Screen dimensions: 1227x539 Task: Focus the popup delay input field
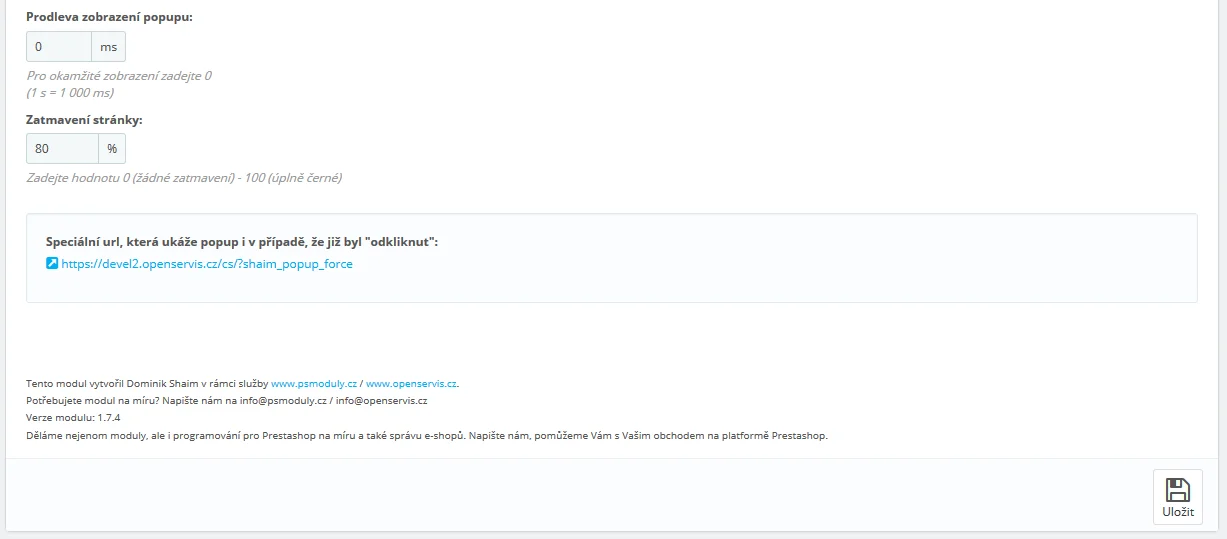coord(59,47)
